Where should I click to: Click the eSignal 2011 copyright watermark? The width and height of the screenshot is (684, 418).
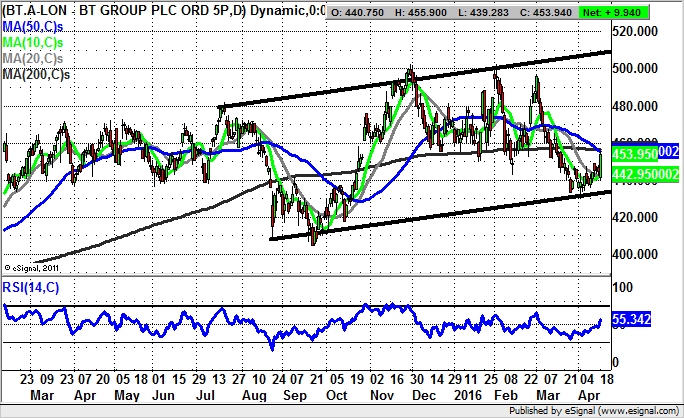(35, 267)
